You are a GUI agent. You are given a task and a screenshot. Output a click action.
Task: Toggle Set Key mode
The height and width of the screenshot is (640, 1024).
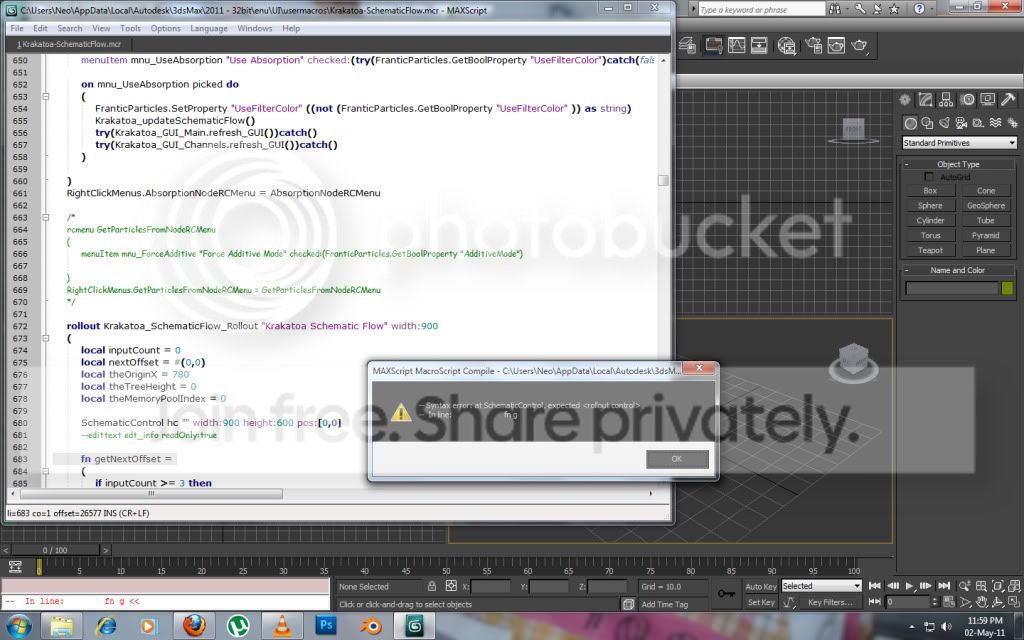(x=761, y=602)
